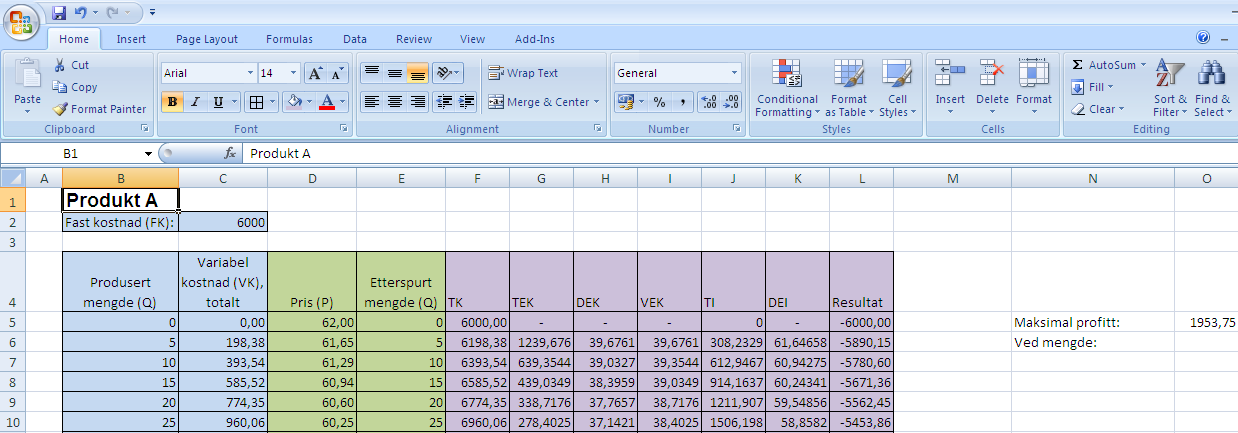Apply Accounting Number Format

click(625, 102)
